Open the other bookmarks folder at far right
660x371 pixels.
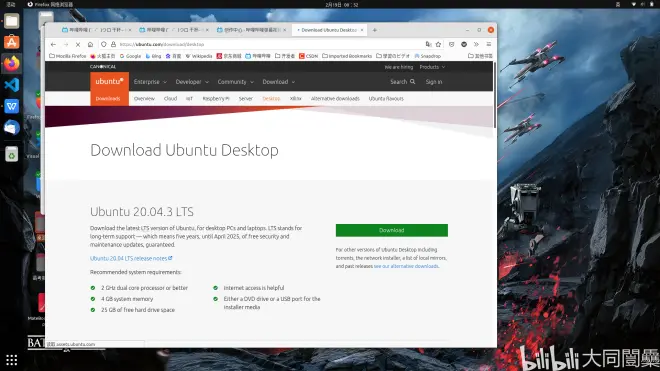tap(480, 56)
